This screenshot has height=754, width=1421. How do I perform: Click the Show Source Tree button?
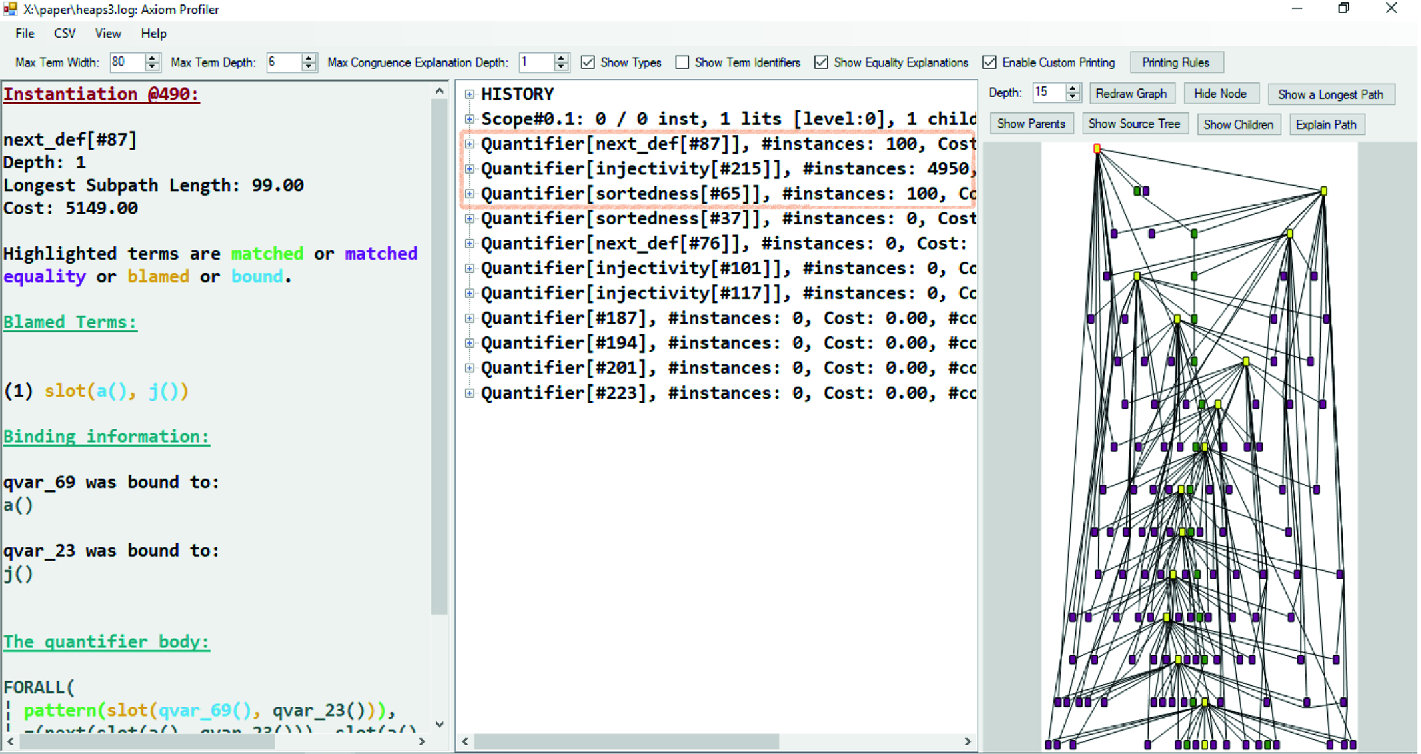click(x=1134, y=124)
